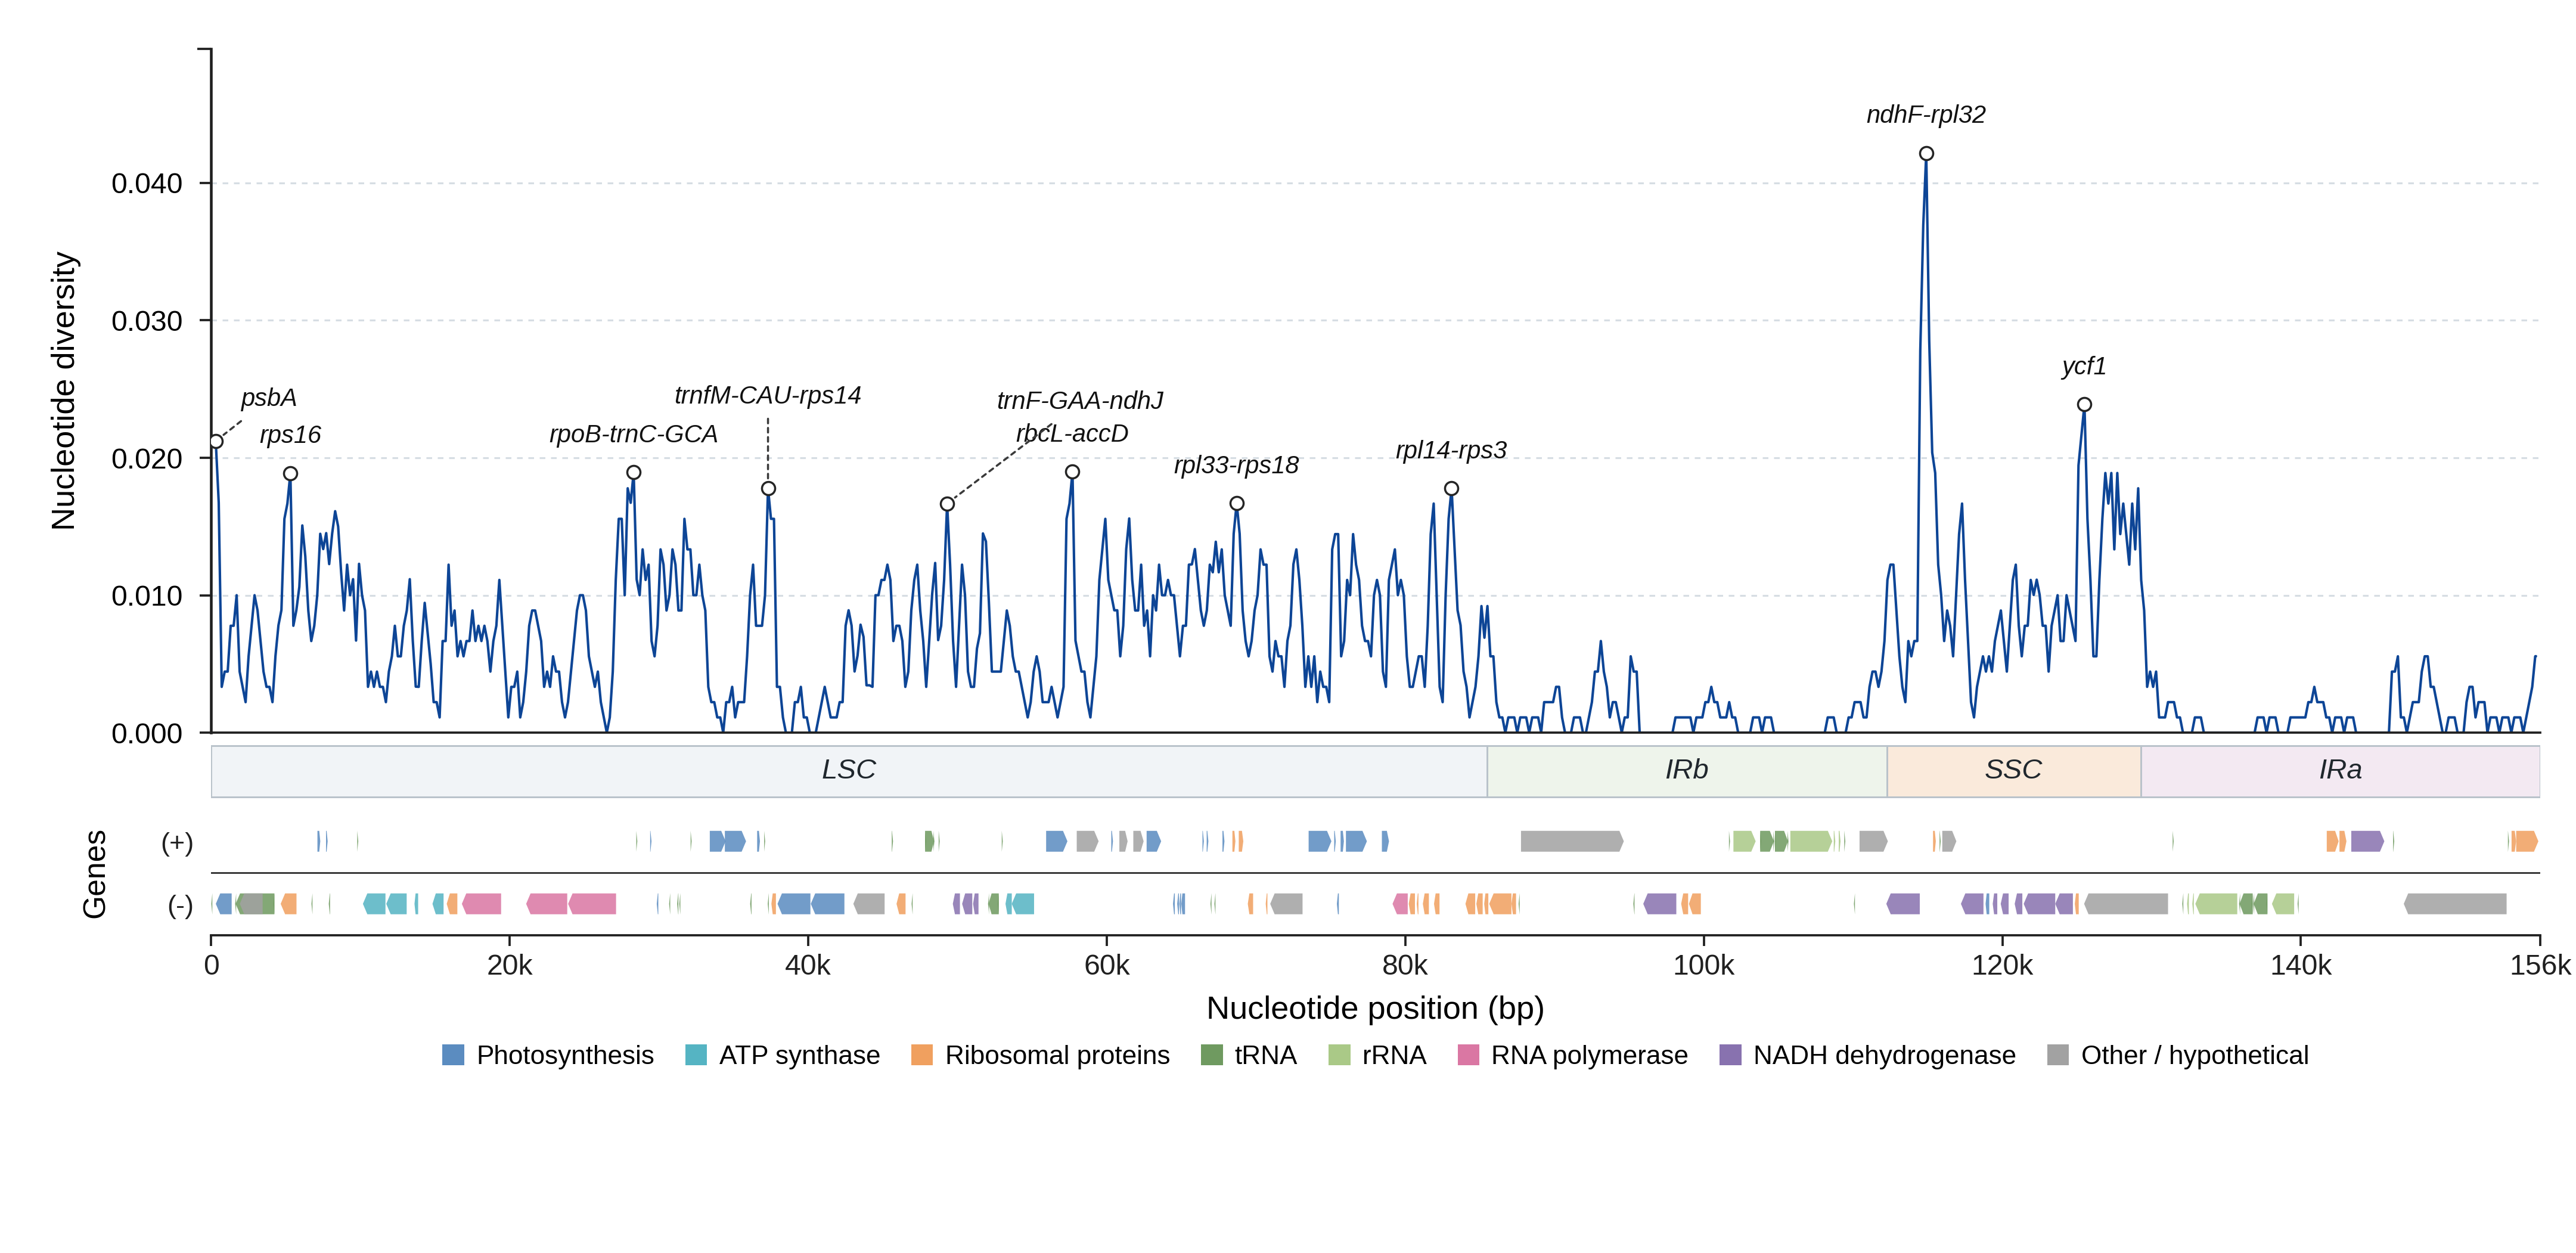Click the 0.020 y-axis tick label
2576x1253 pixels.
click(x=147, y=459)
